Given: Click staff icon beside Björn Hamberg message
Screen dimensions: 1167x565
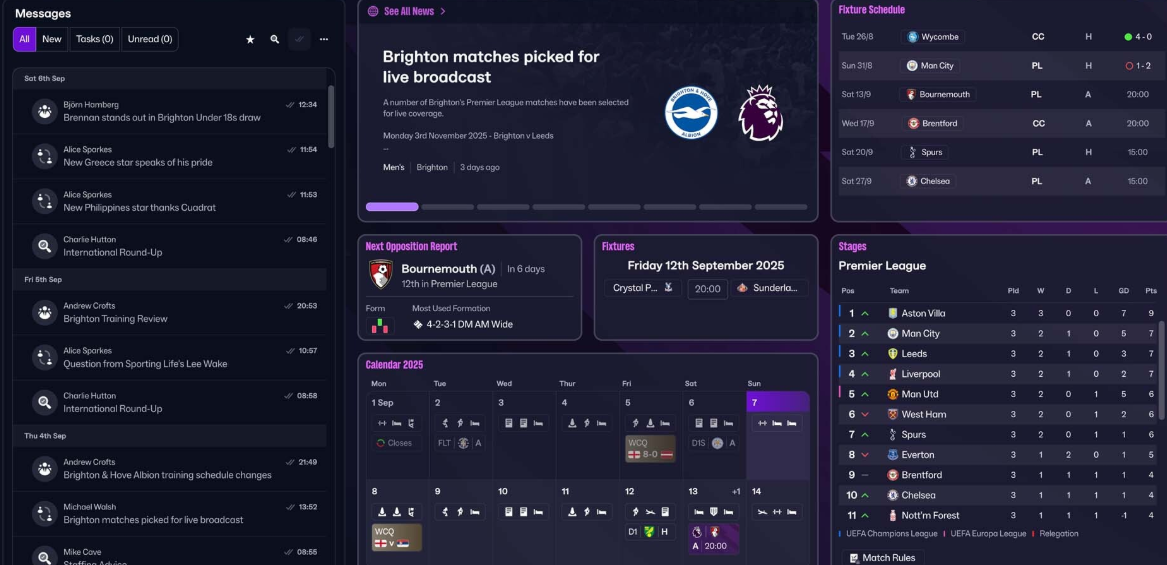Looking at the screenshot, I should click(x=45, y=112).
